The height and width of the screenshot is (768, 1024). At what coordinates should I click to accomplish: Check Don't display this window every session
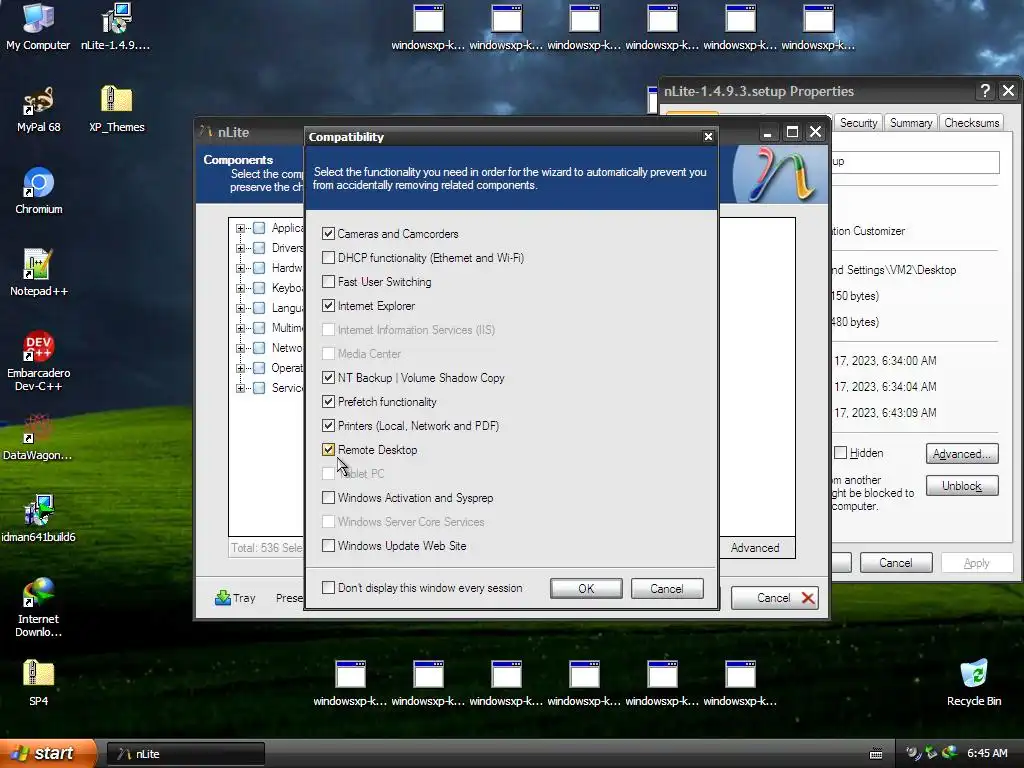(x=328, y=588)
